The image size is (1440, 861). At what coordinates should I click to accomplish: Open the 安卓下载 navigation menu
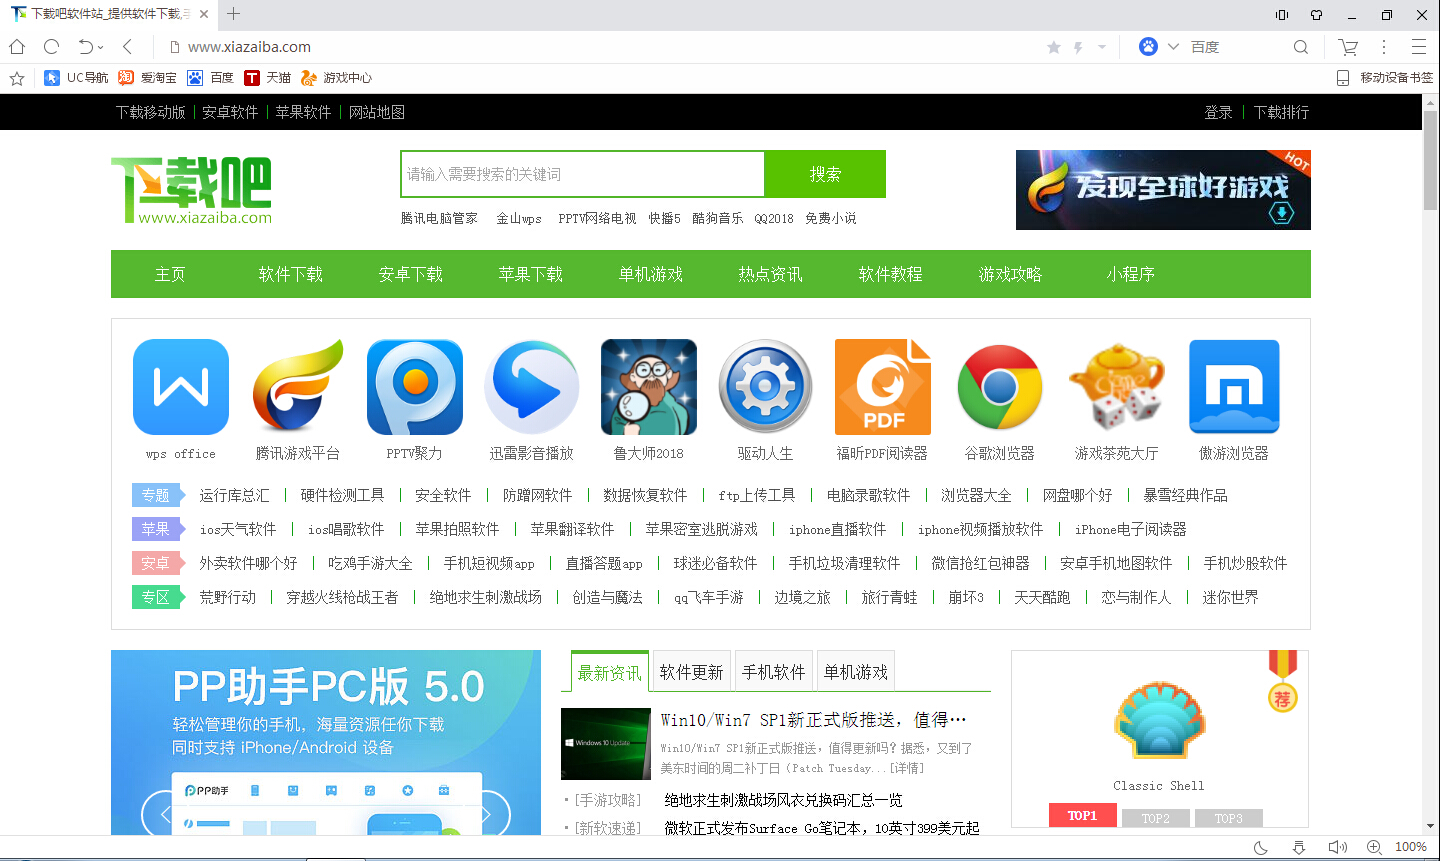click(411, 273)
